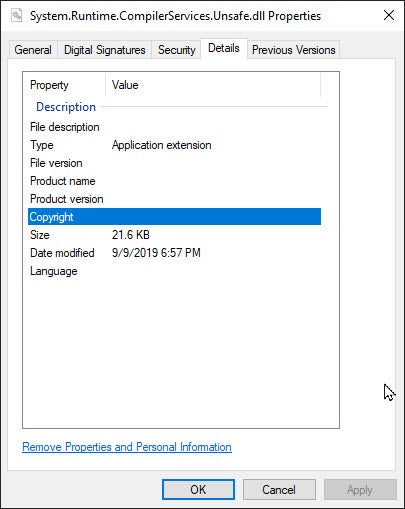405x509 pixels.
Task: Close the Properties dialog window
Action: point(389,15)
